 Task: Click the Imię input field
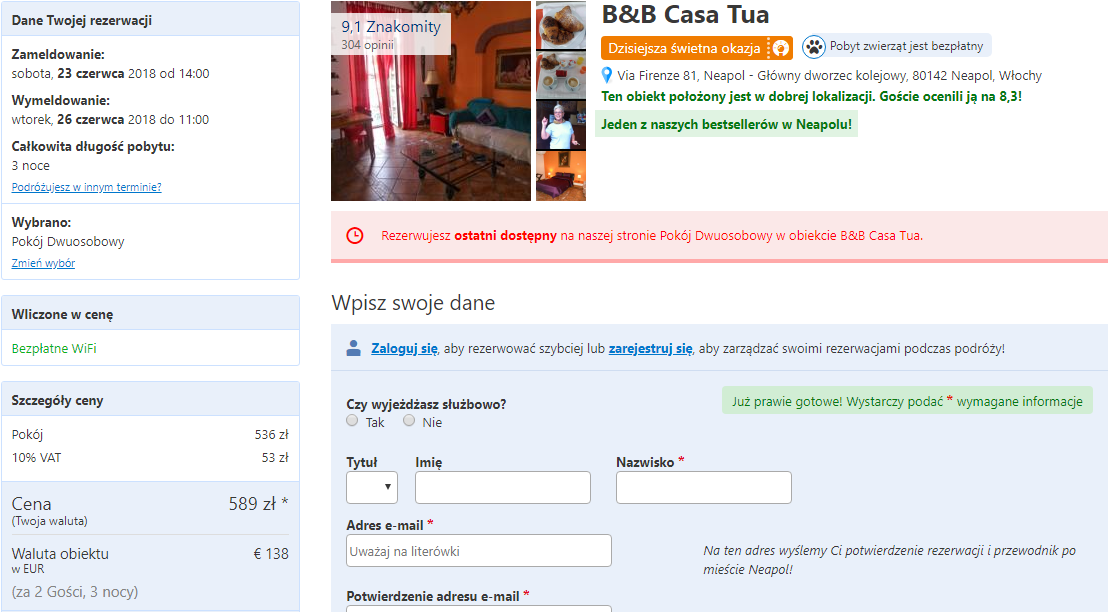tap(502, 488)
